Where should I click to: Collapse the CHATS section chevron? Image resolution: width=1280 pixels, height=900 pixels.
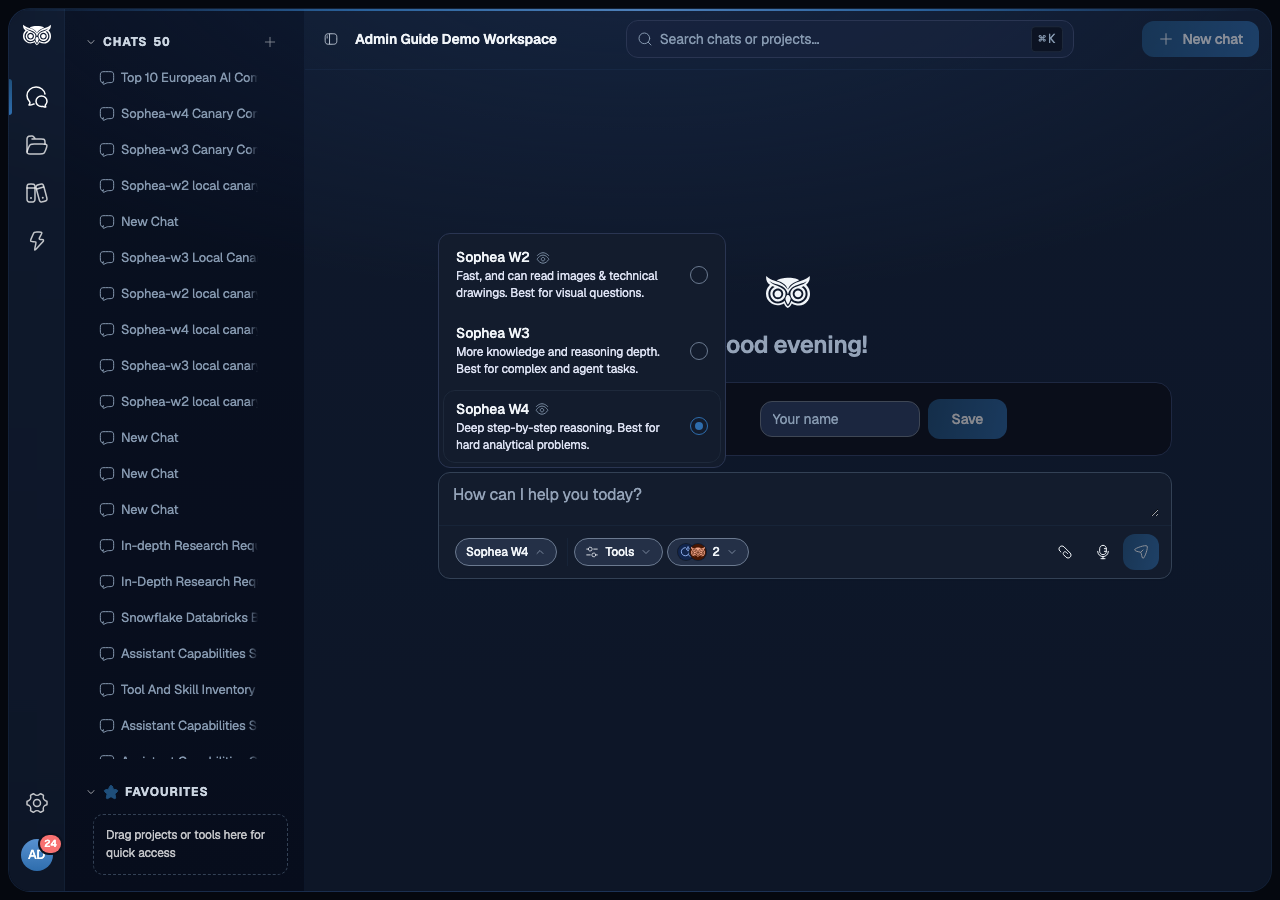click(91, 42)
